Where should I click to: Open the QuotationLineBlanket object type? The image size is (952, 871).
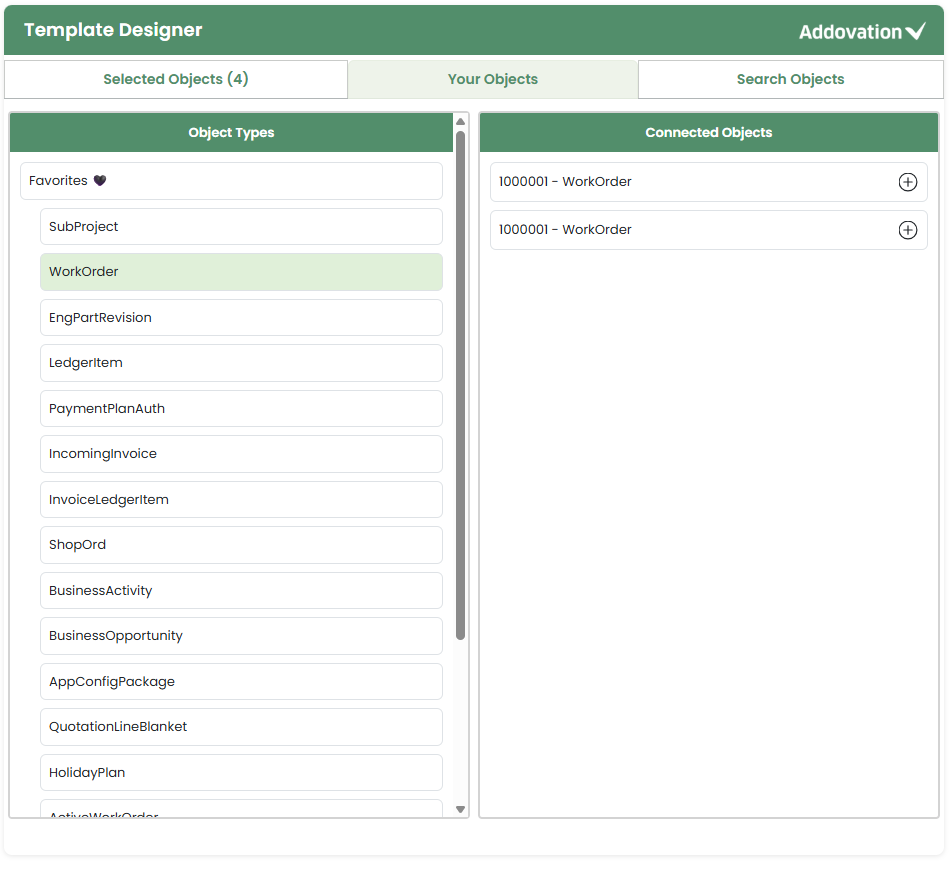241,727
